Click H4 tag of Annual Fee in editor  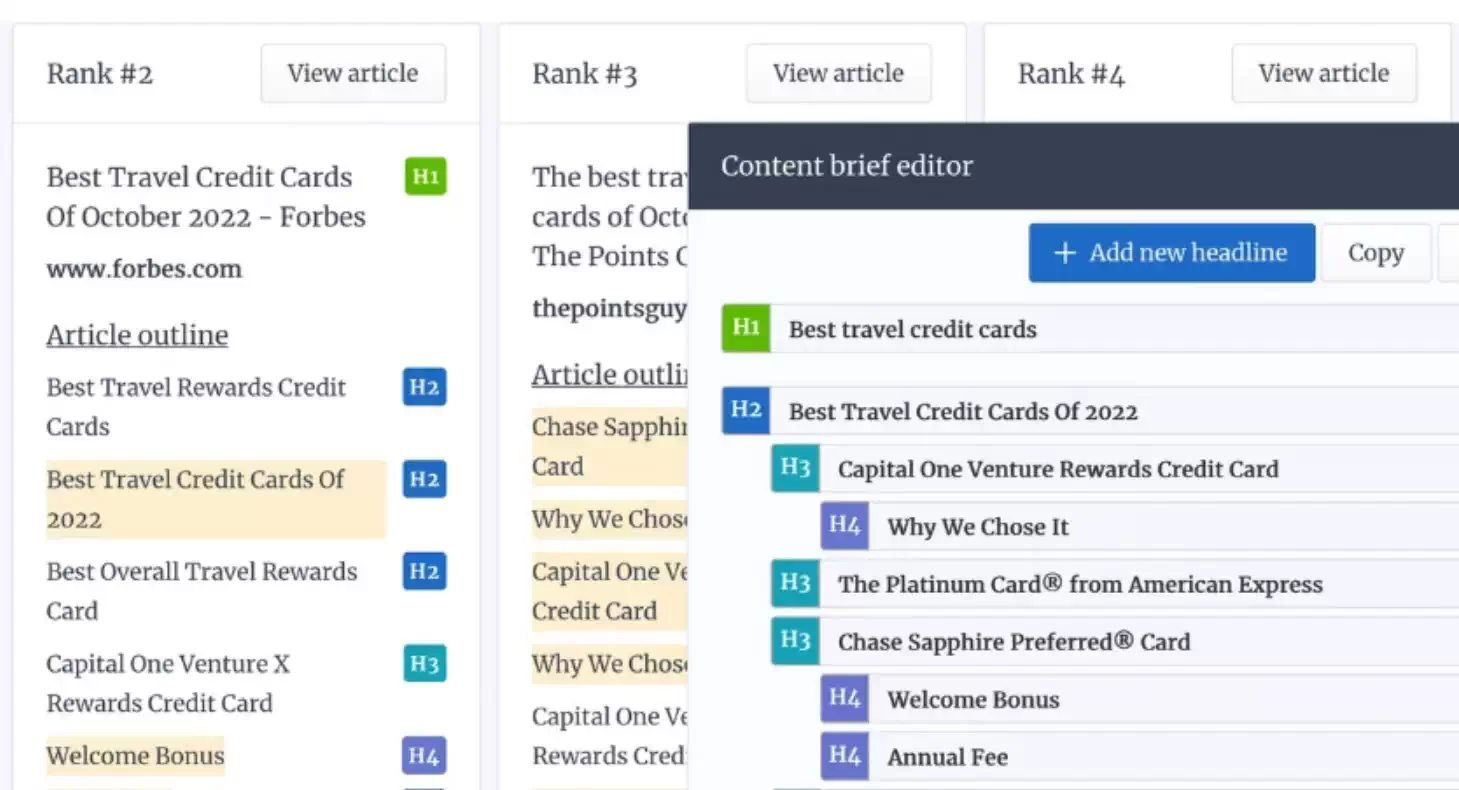[845, 757]
